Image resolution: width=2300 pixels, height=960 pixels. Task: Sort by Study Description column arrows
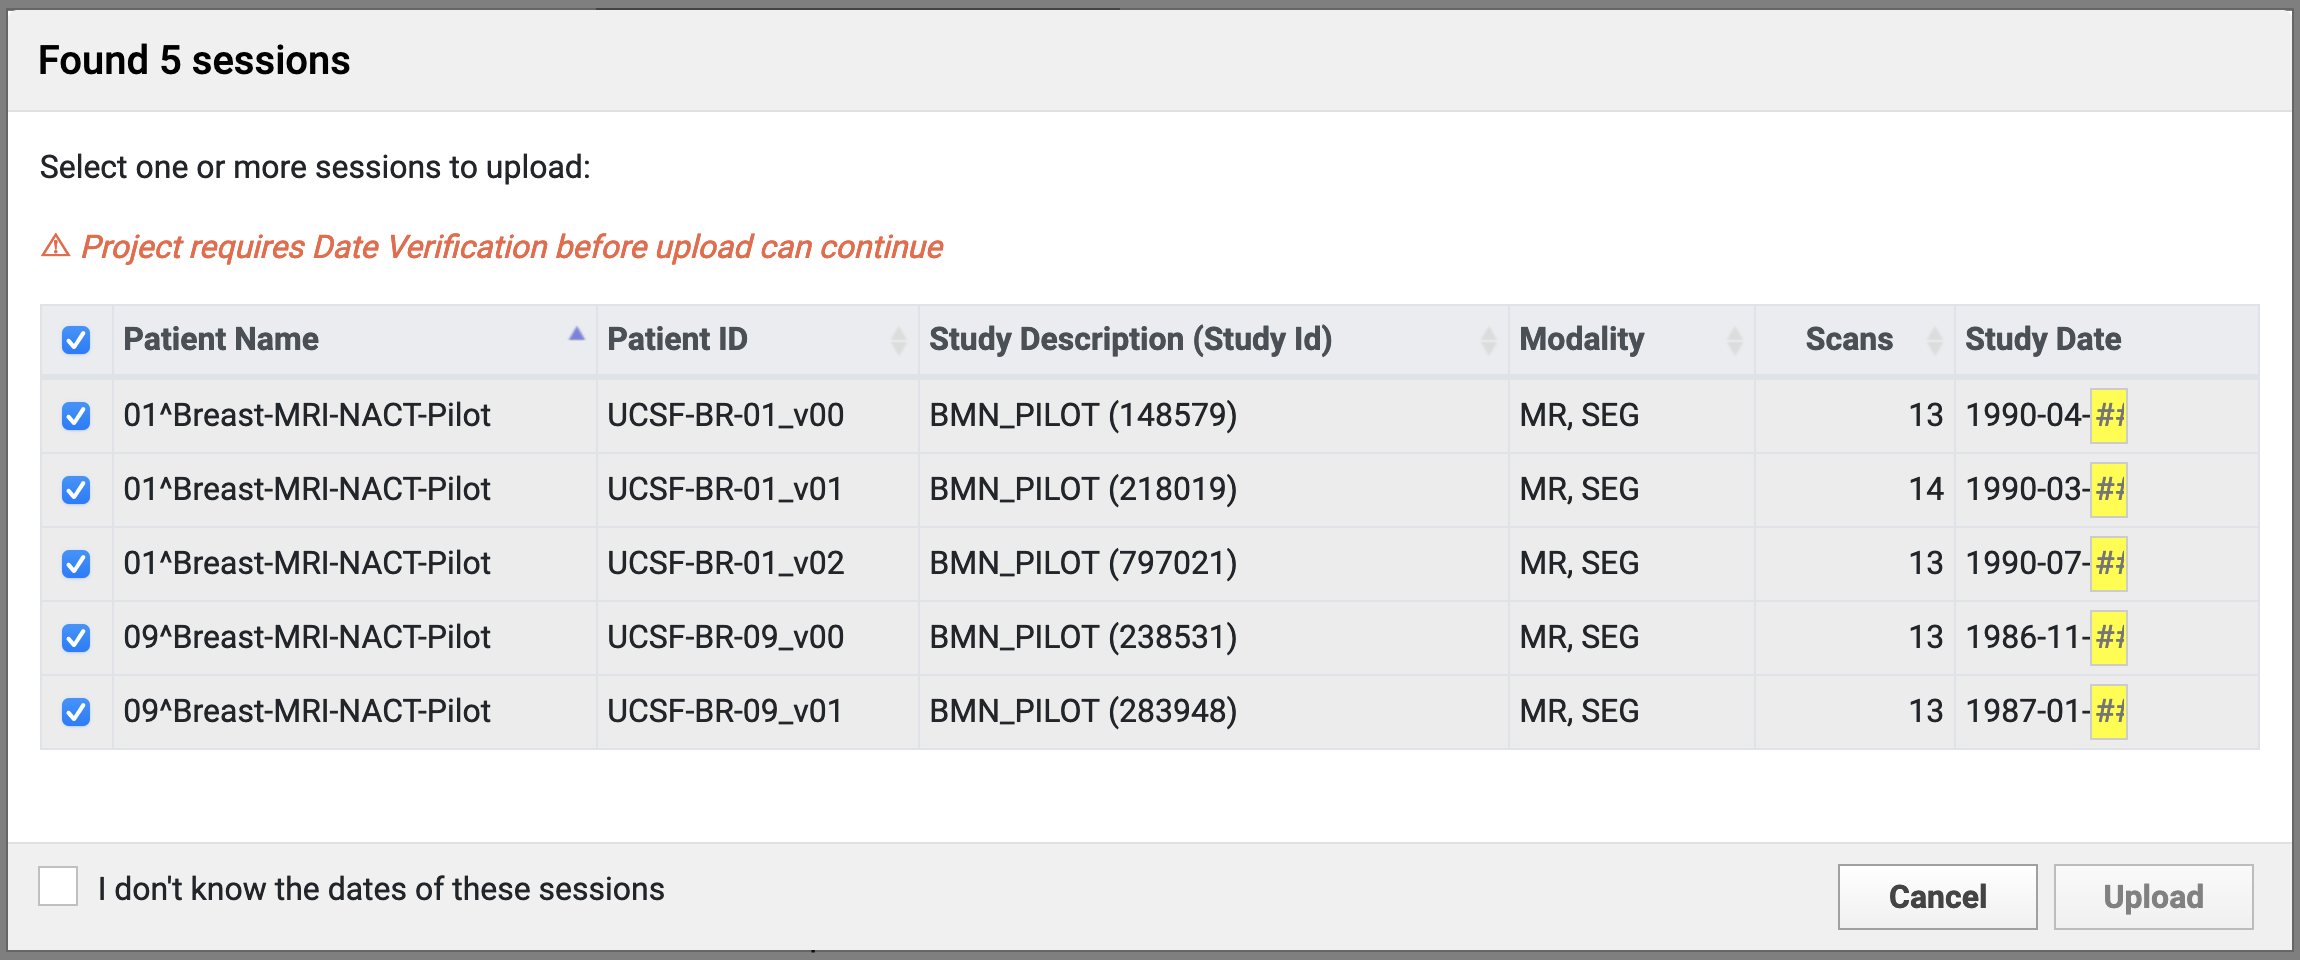tap(1488, 340)
